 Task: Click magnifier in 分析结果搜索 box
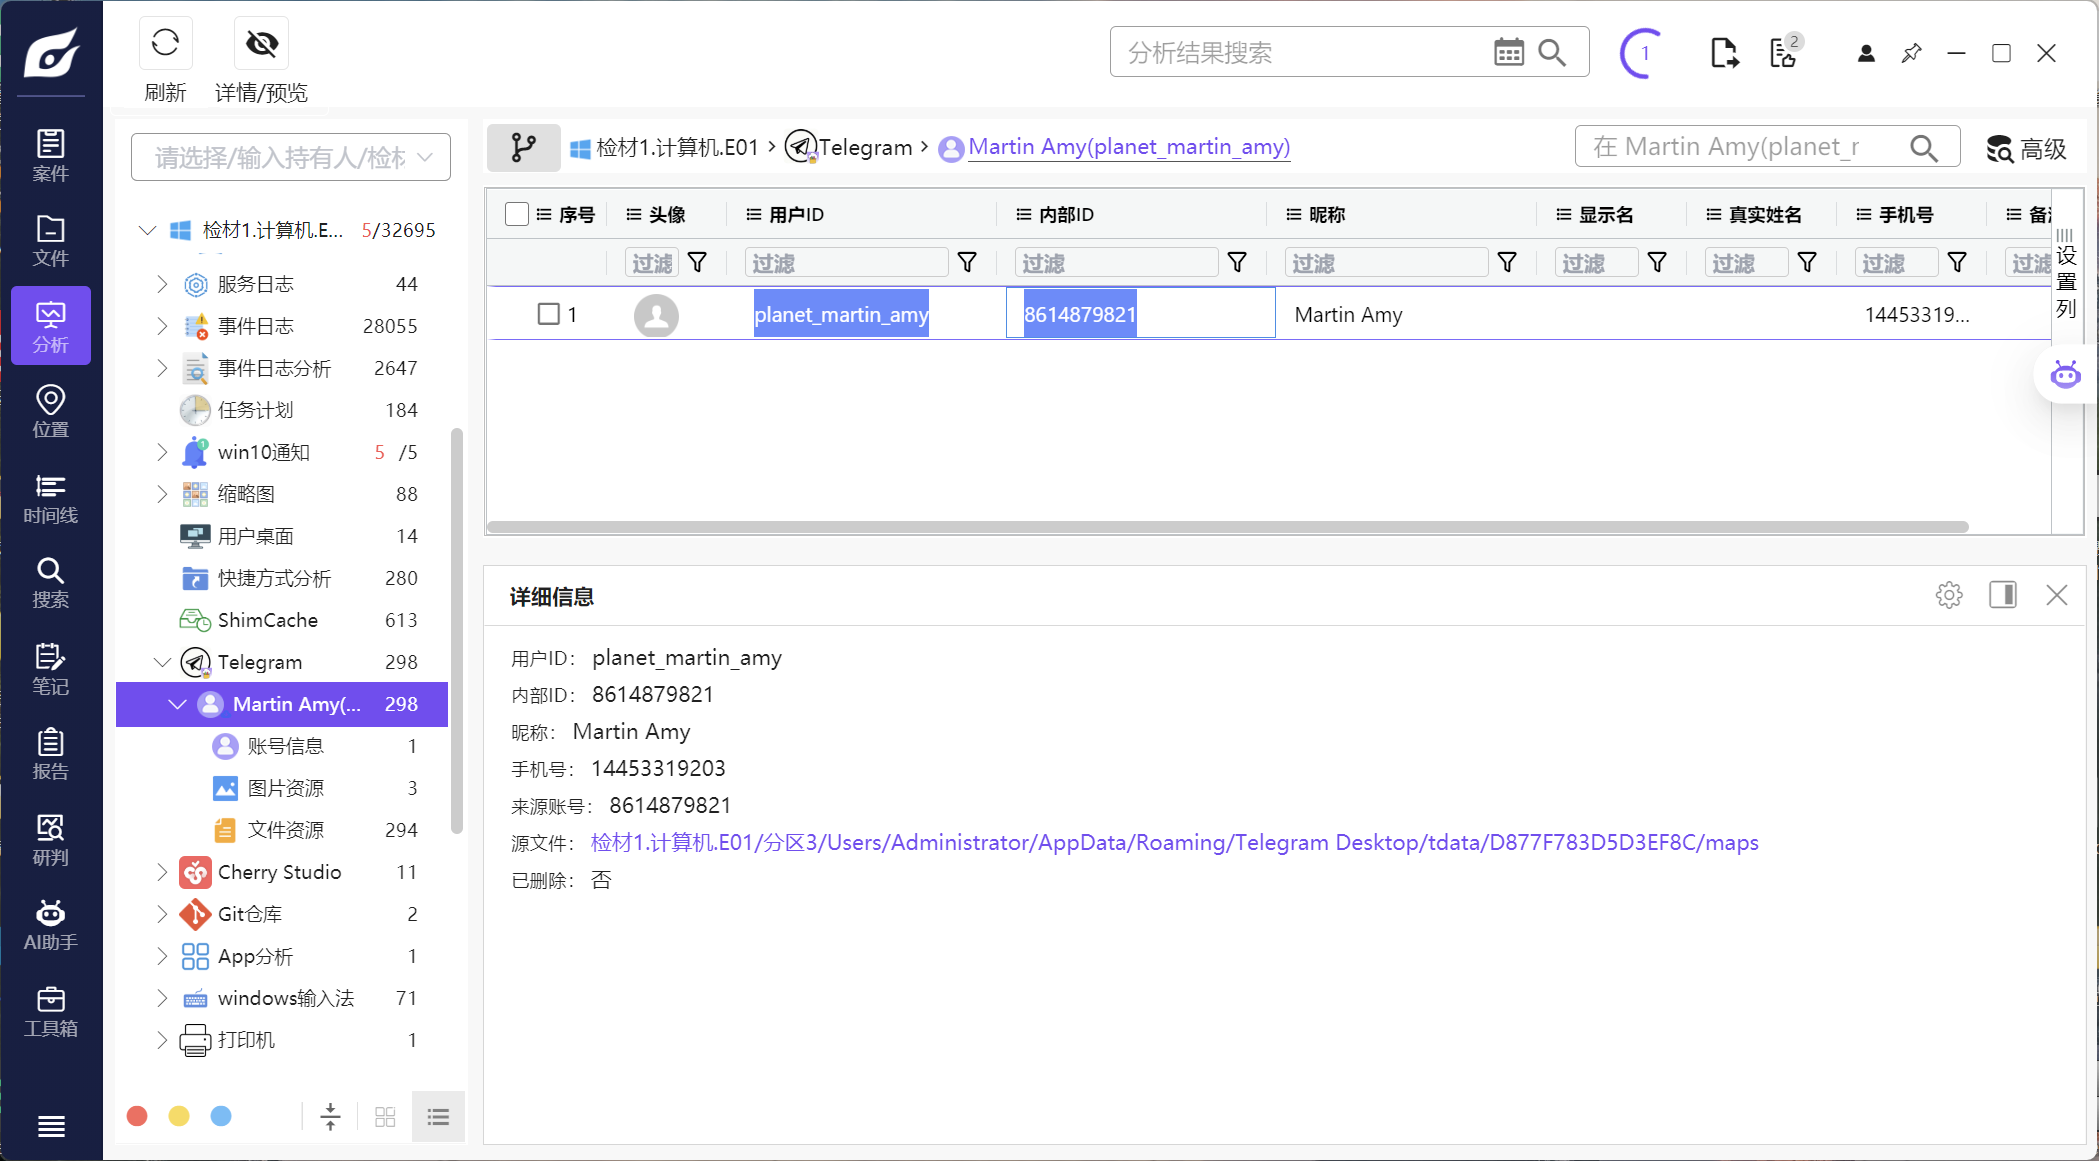click(1552, 52)
